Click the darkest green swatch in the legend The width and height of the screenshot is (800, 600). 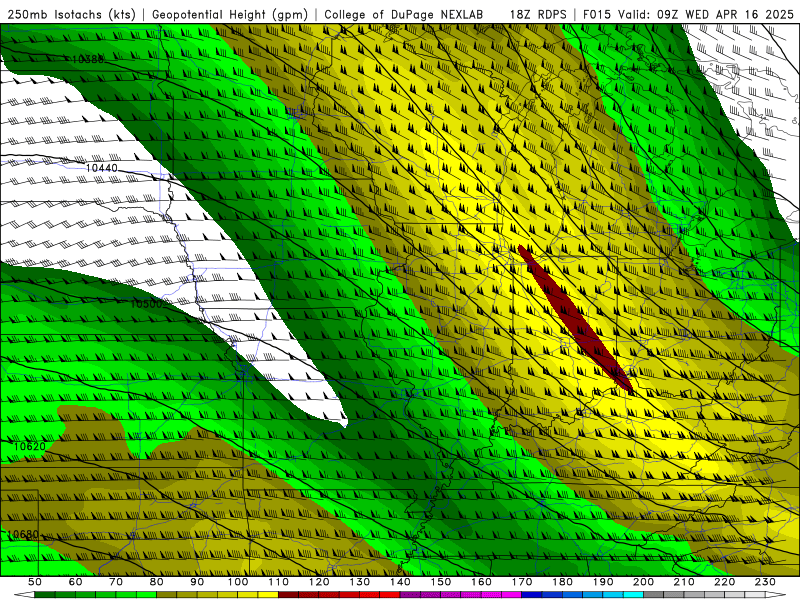point(45,594)
